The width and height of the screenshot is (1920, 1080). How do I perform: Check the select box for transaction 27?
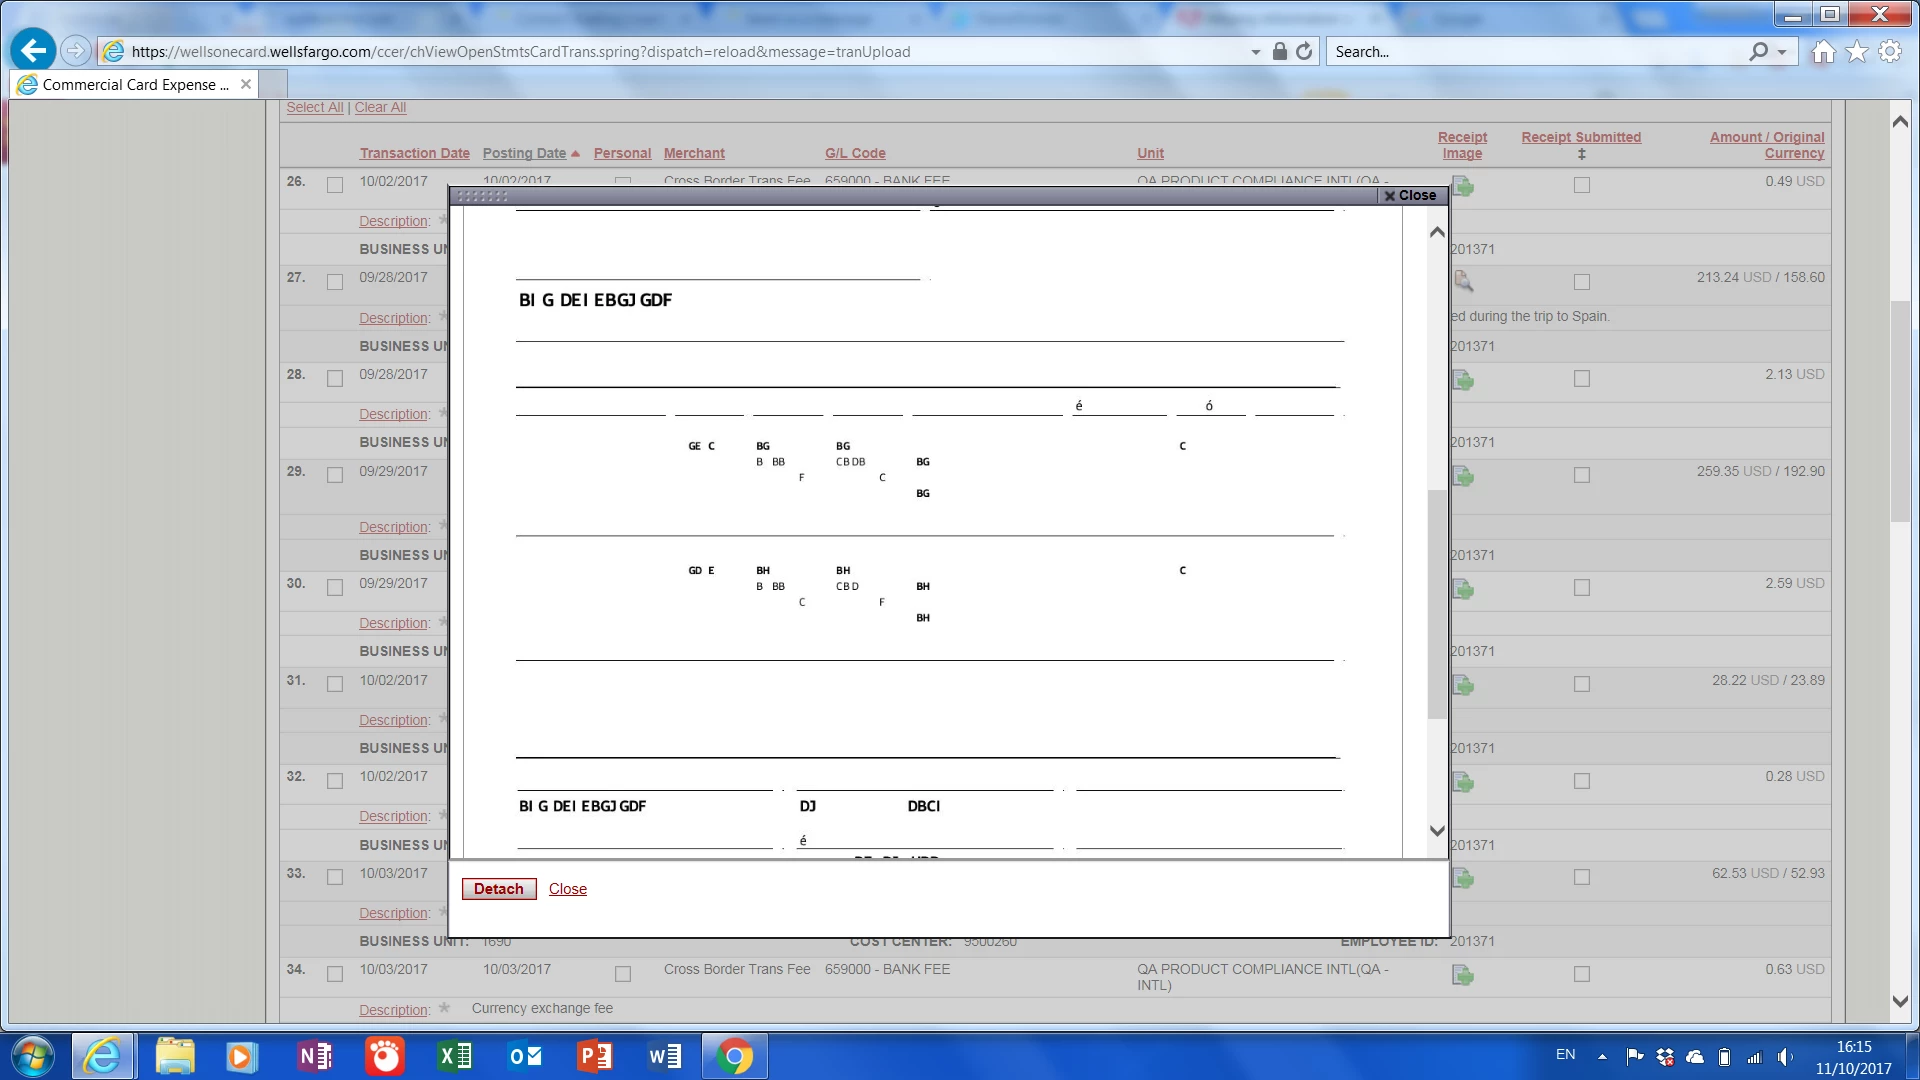(x=335, y=282)
